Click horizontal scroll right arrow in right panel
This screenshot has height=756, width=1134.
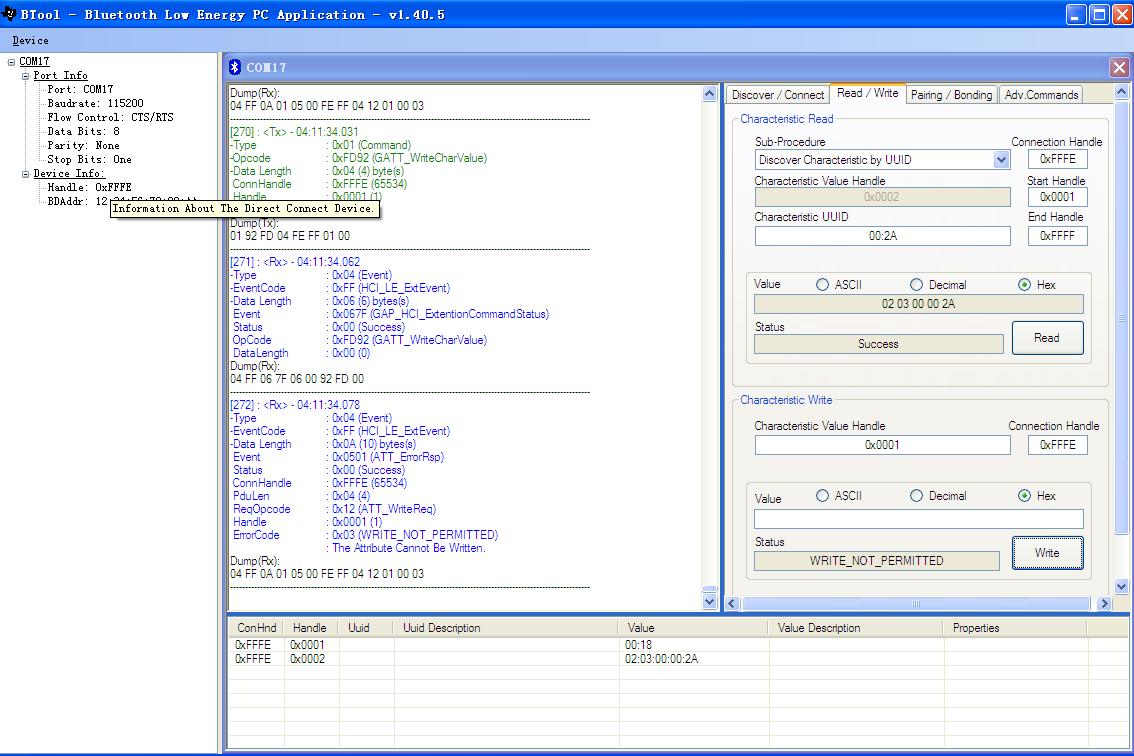[x=1104, y=603]
